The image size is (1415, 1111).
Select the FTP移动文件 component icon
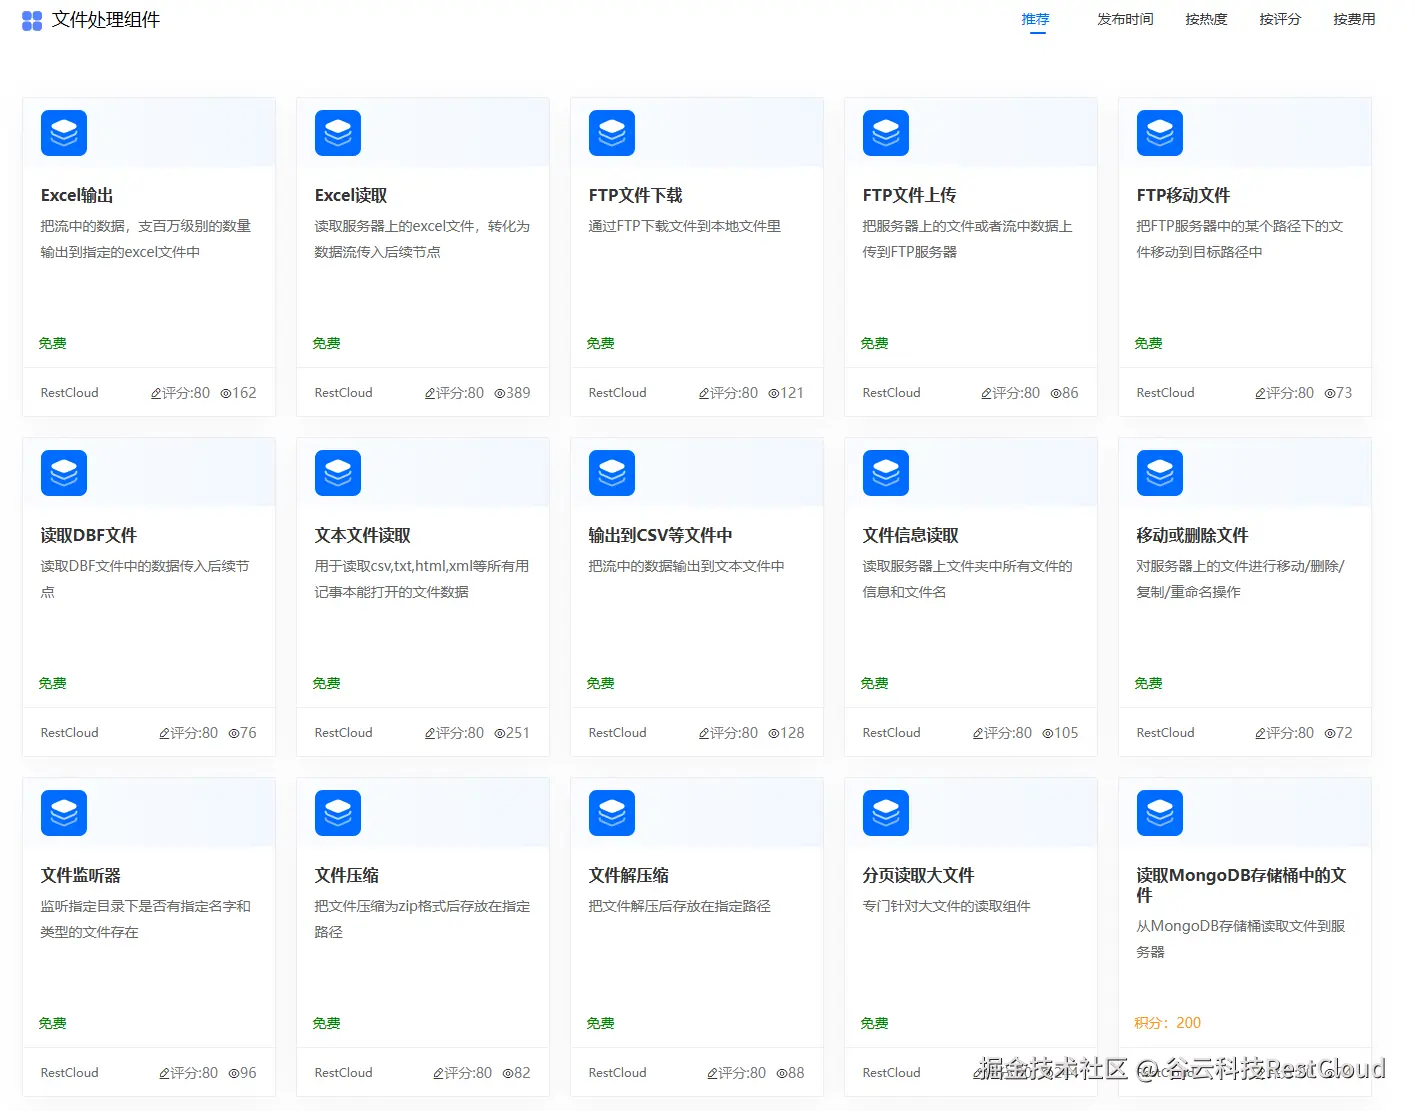[1159, 132]
